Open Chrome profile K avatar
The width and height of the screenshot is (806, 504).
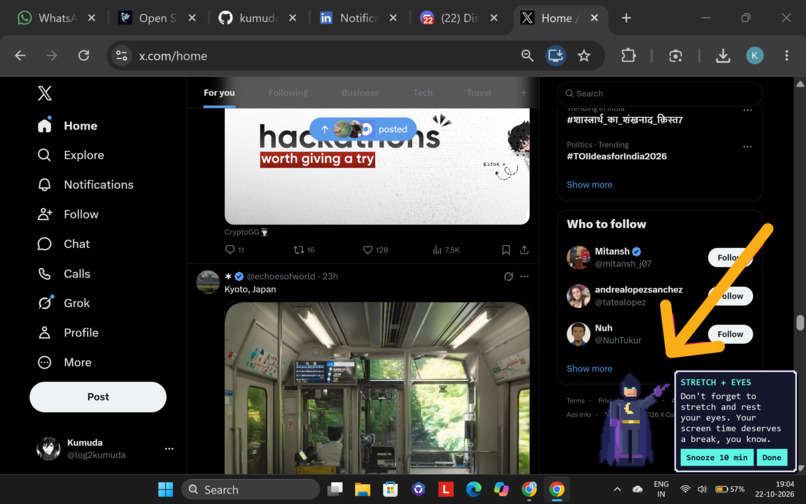coord(755,56)
